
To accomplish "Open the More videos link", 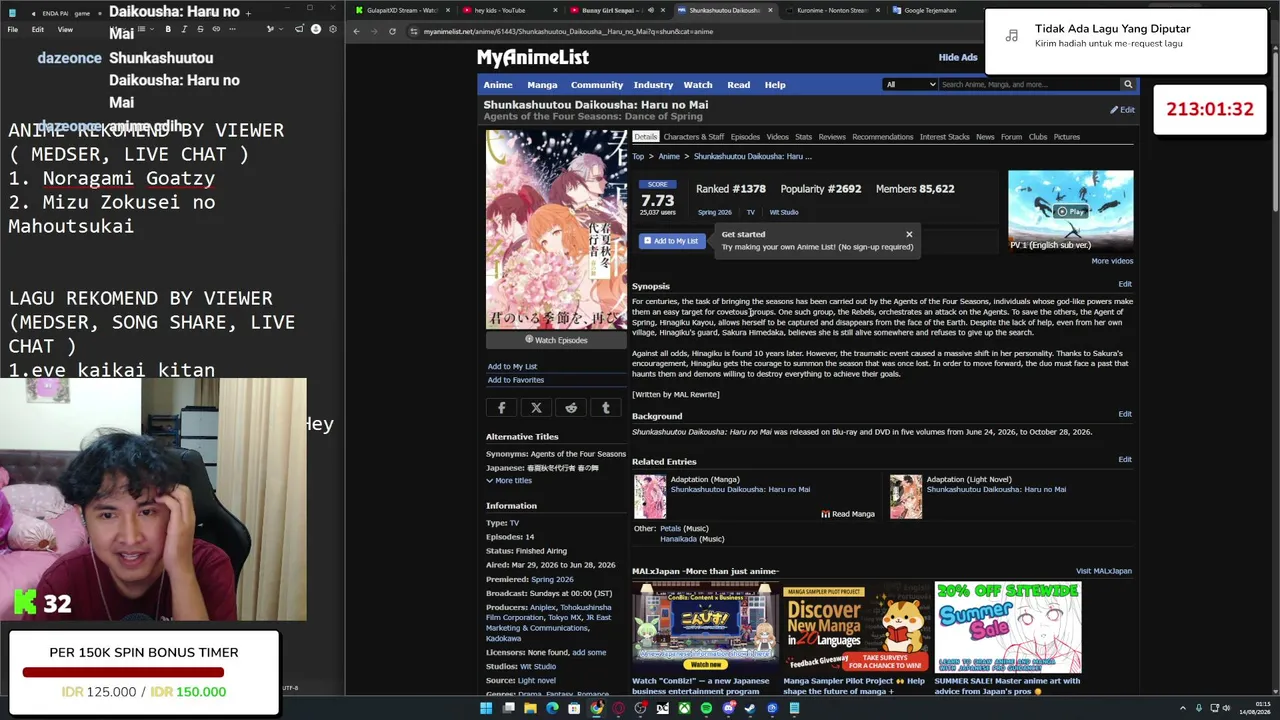I will [x=1112, y=261].
